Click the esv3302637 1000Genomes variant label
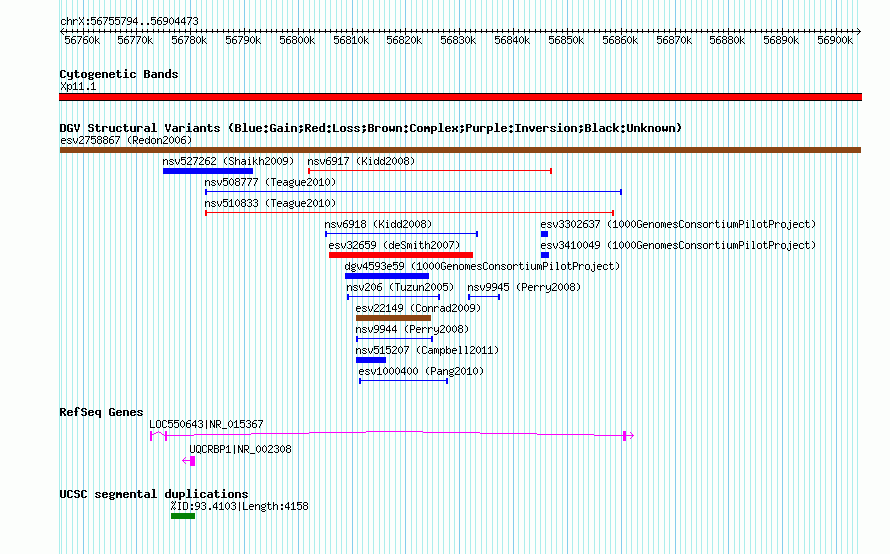This screenshot has width=890, height=554. click(678, 224)
